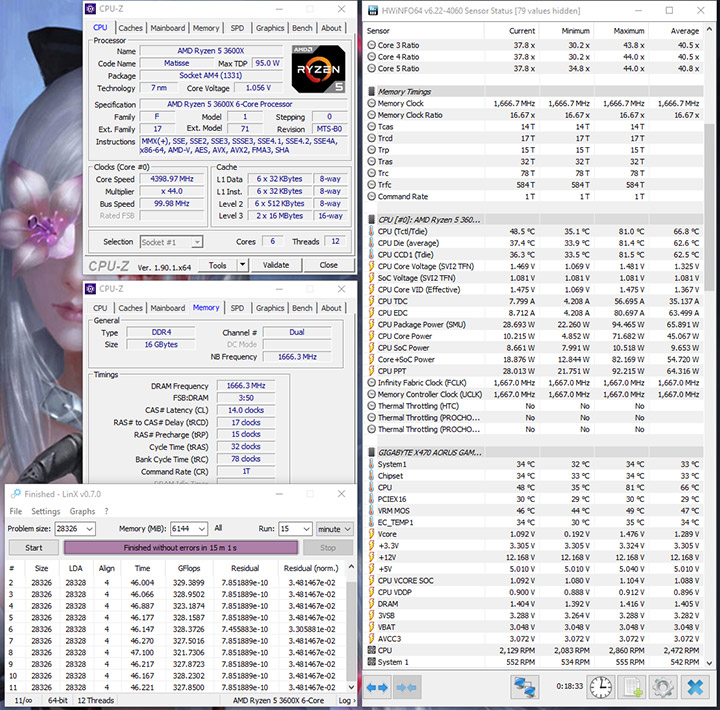Click lightning icon beside Vcore row
The width and height of the screenshot is (720, 710).
point(371,534)
